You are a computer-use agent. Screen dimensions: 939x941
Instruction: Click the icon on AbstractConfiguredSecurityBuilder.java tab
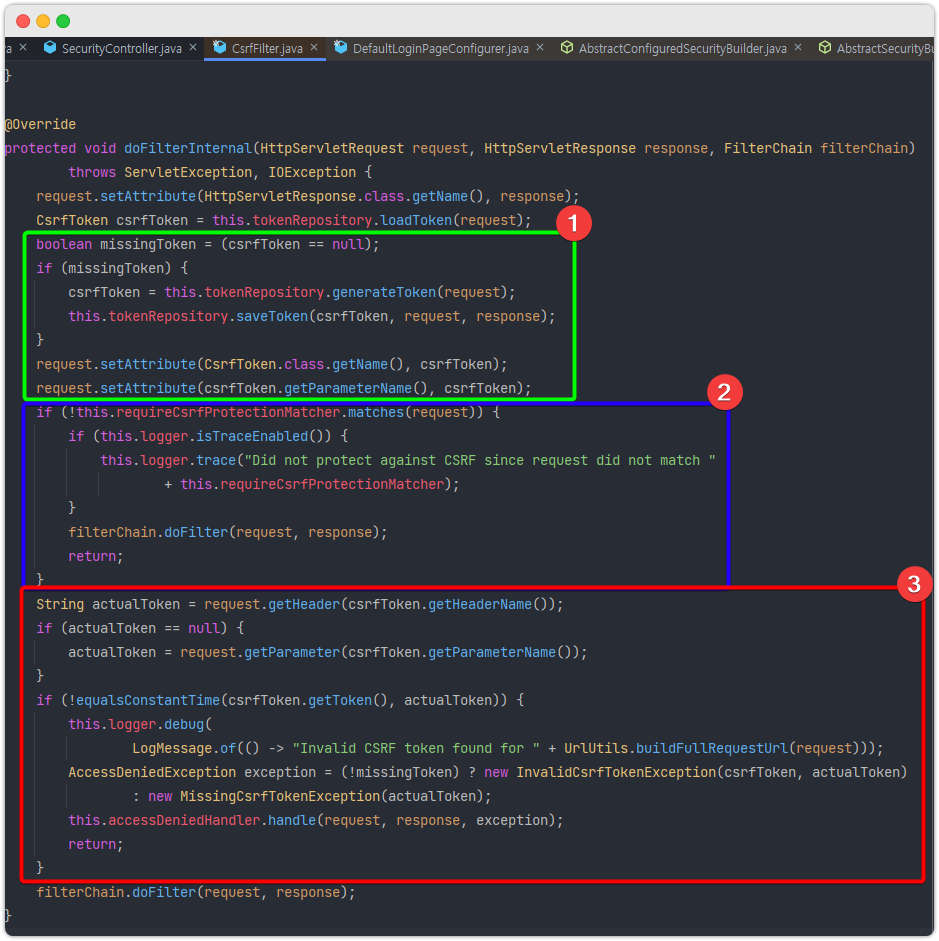click(568, 46)
